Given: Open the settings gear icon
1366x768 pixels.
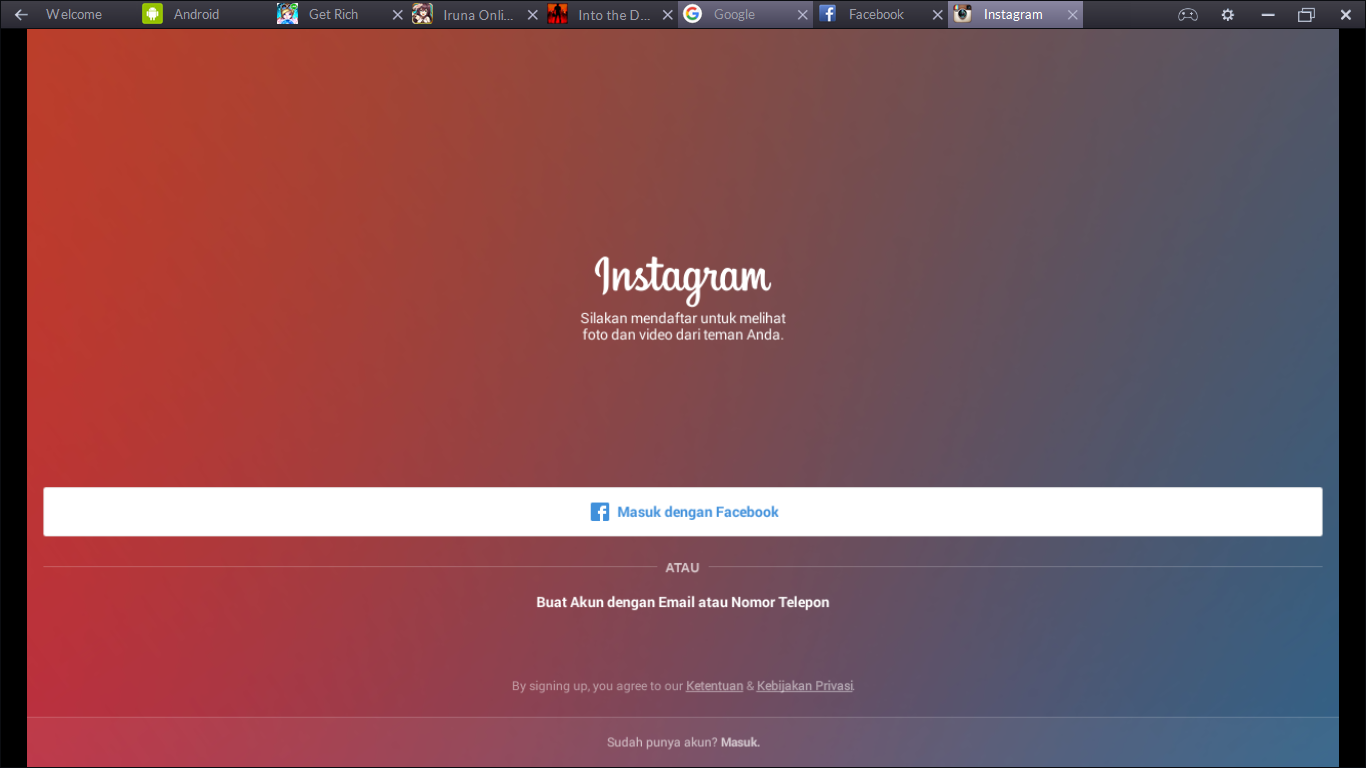Looking at the screenshot, I should (1228, 15).
